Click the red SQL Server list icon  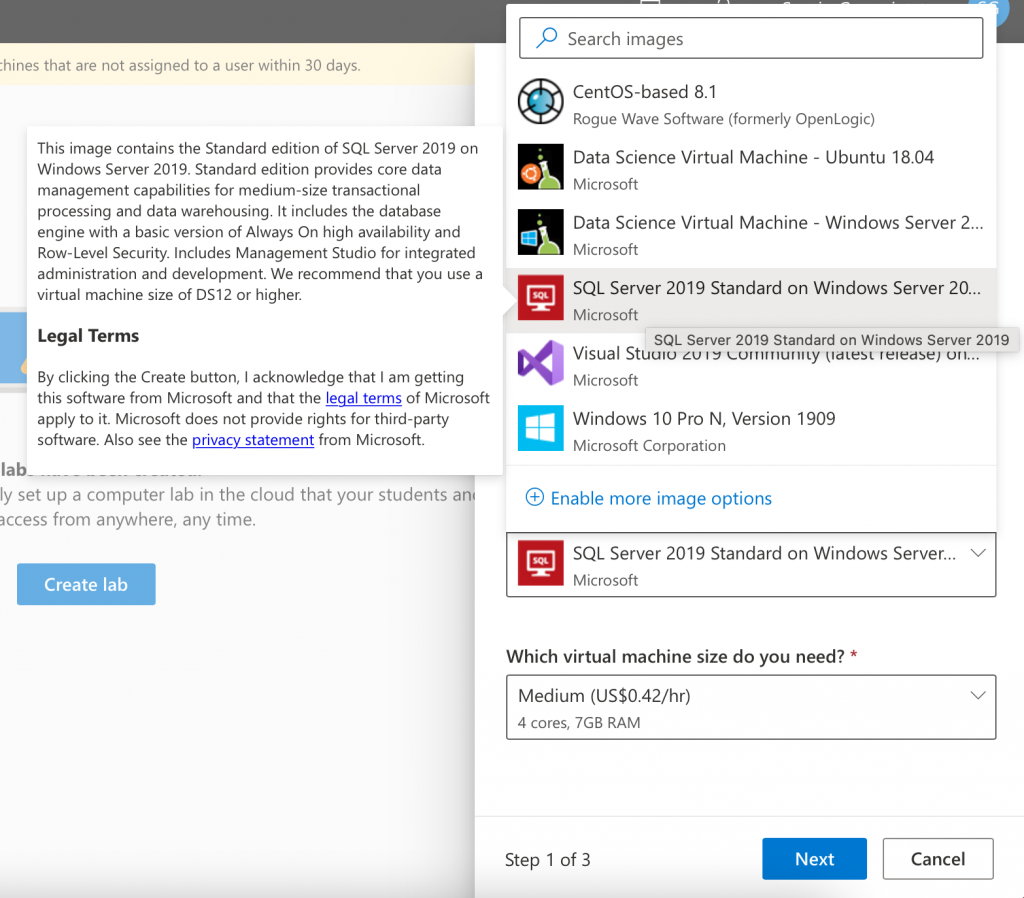coord(541,299)
